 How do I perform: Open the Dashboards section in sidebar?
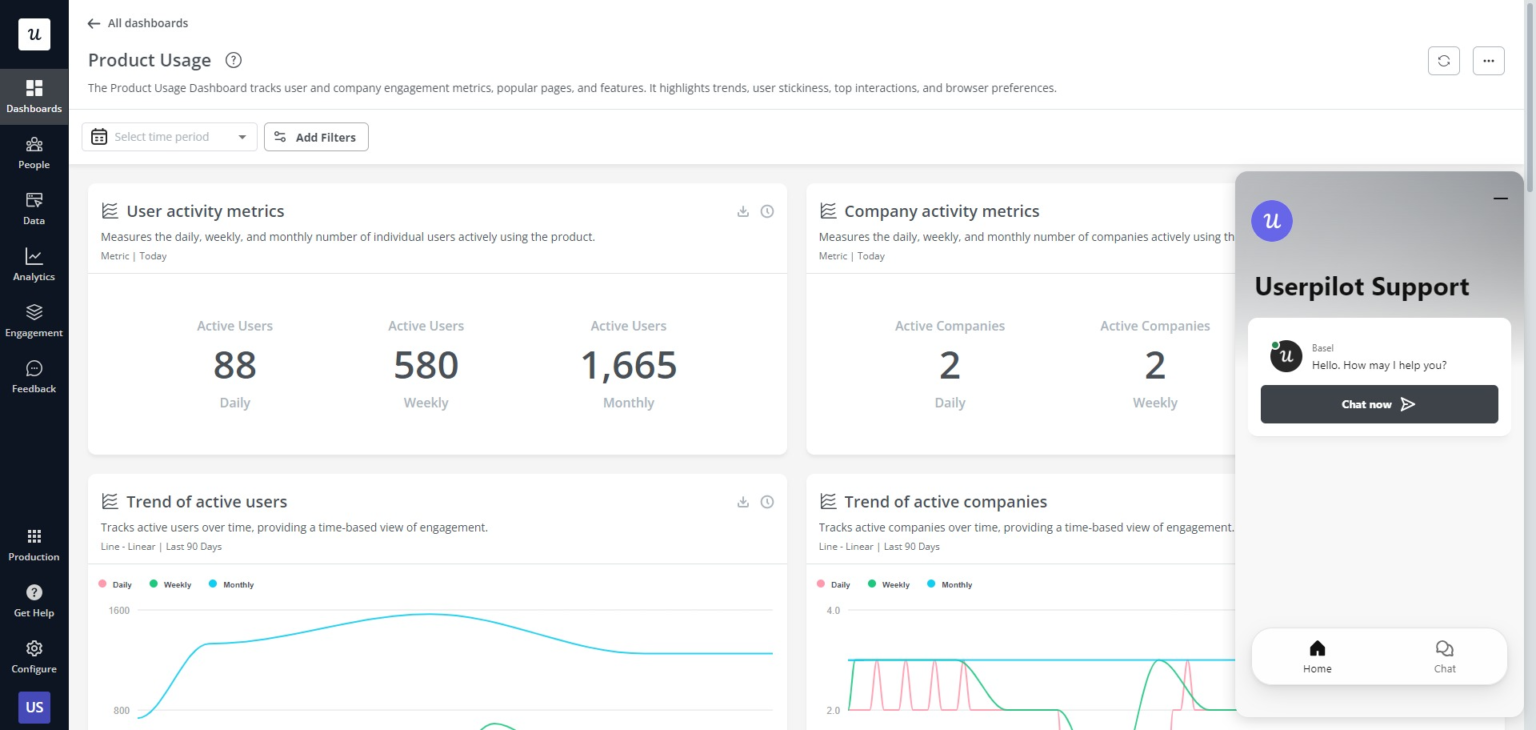coord(34,96)
